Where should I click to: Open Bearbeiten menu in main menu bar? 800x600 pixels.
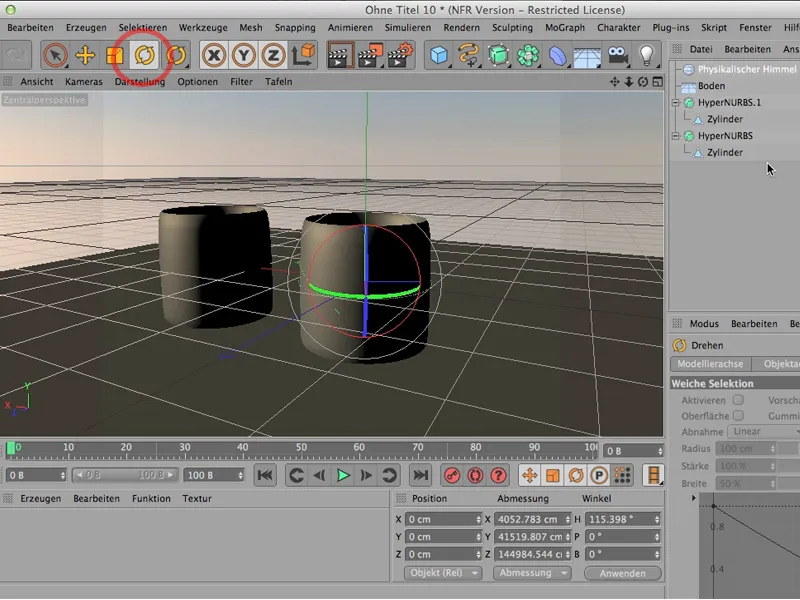[30, 28]
